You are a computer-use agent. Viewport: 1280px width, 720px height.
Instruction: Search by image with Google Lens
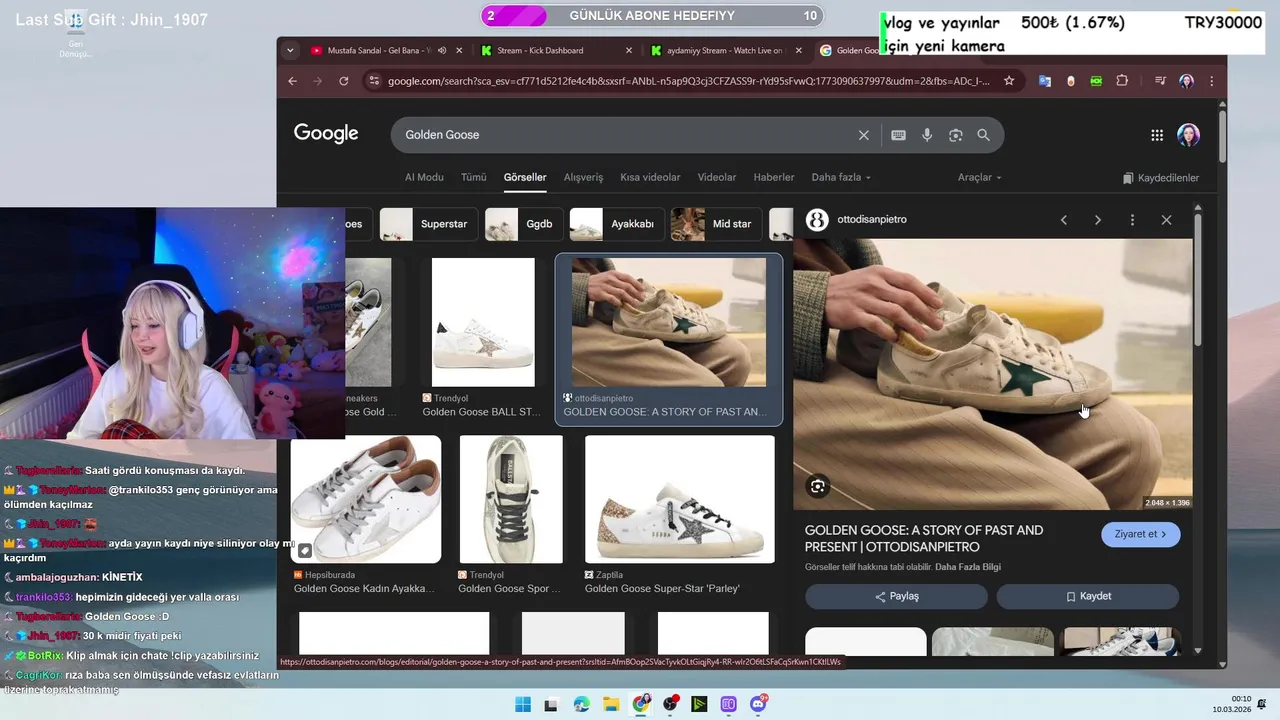955,135
